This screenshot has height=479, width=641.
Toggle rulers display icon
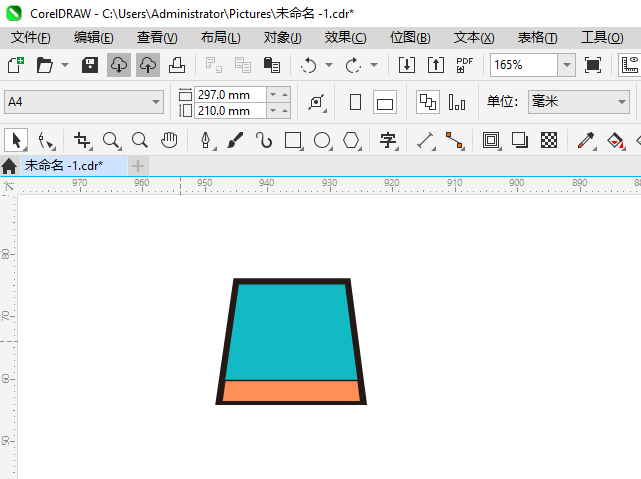(630, 65)
